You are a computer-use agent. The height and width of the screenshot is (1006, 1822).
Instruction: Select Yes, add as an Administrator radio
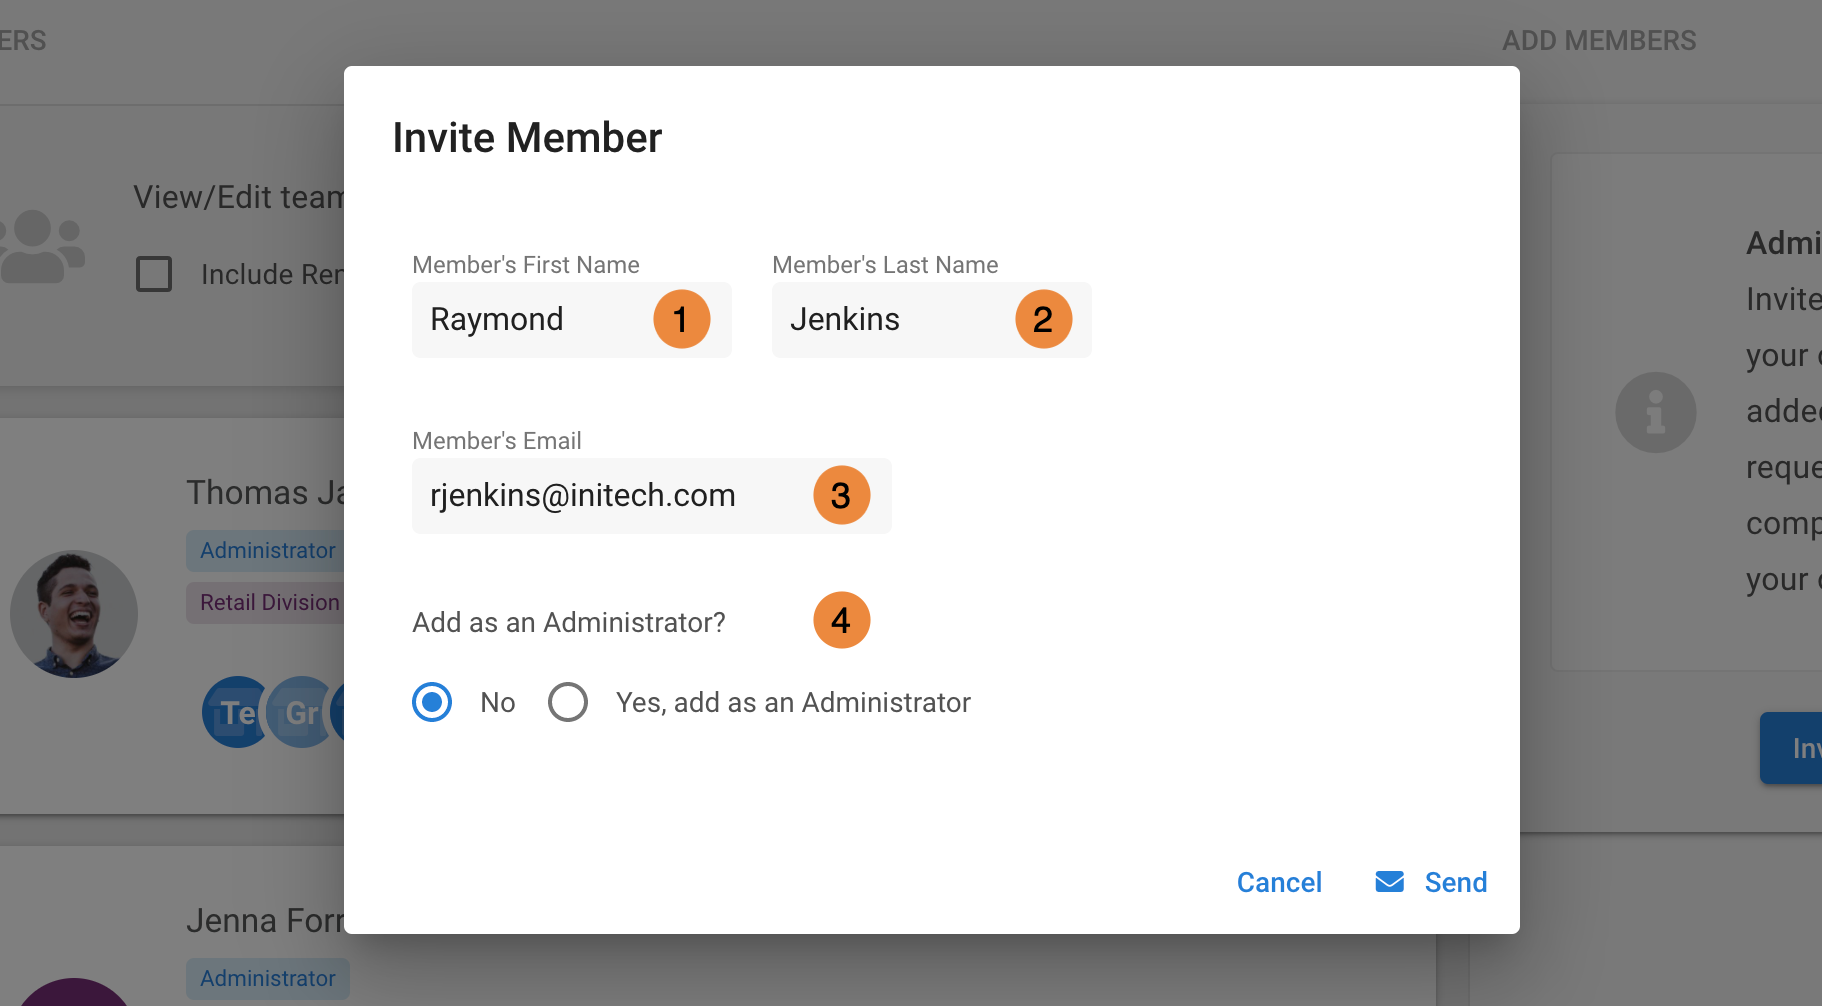tap(568, 702)
